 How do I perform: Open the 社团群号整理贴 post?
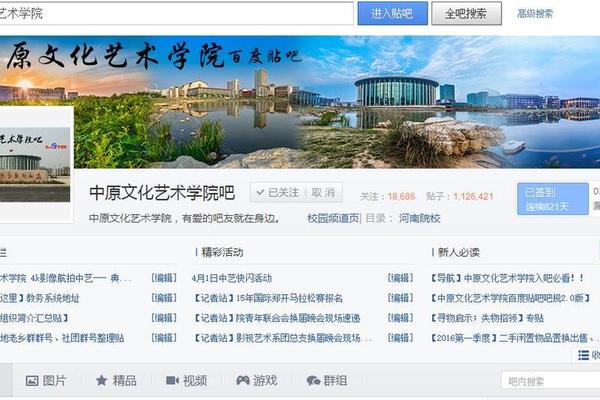(62, 338)
